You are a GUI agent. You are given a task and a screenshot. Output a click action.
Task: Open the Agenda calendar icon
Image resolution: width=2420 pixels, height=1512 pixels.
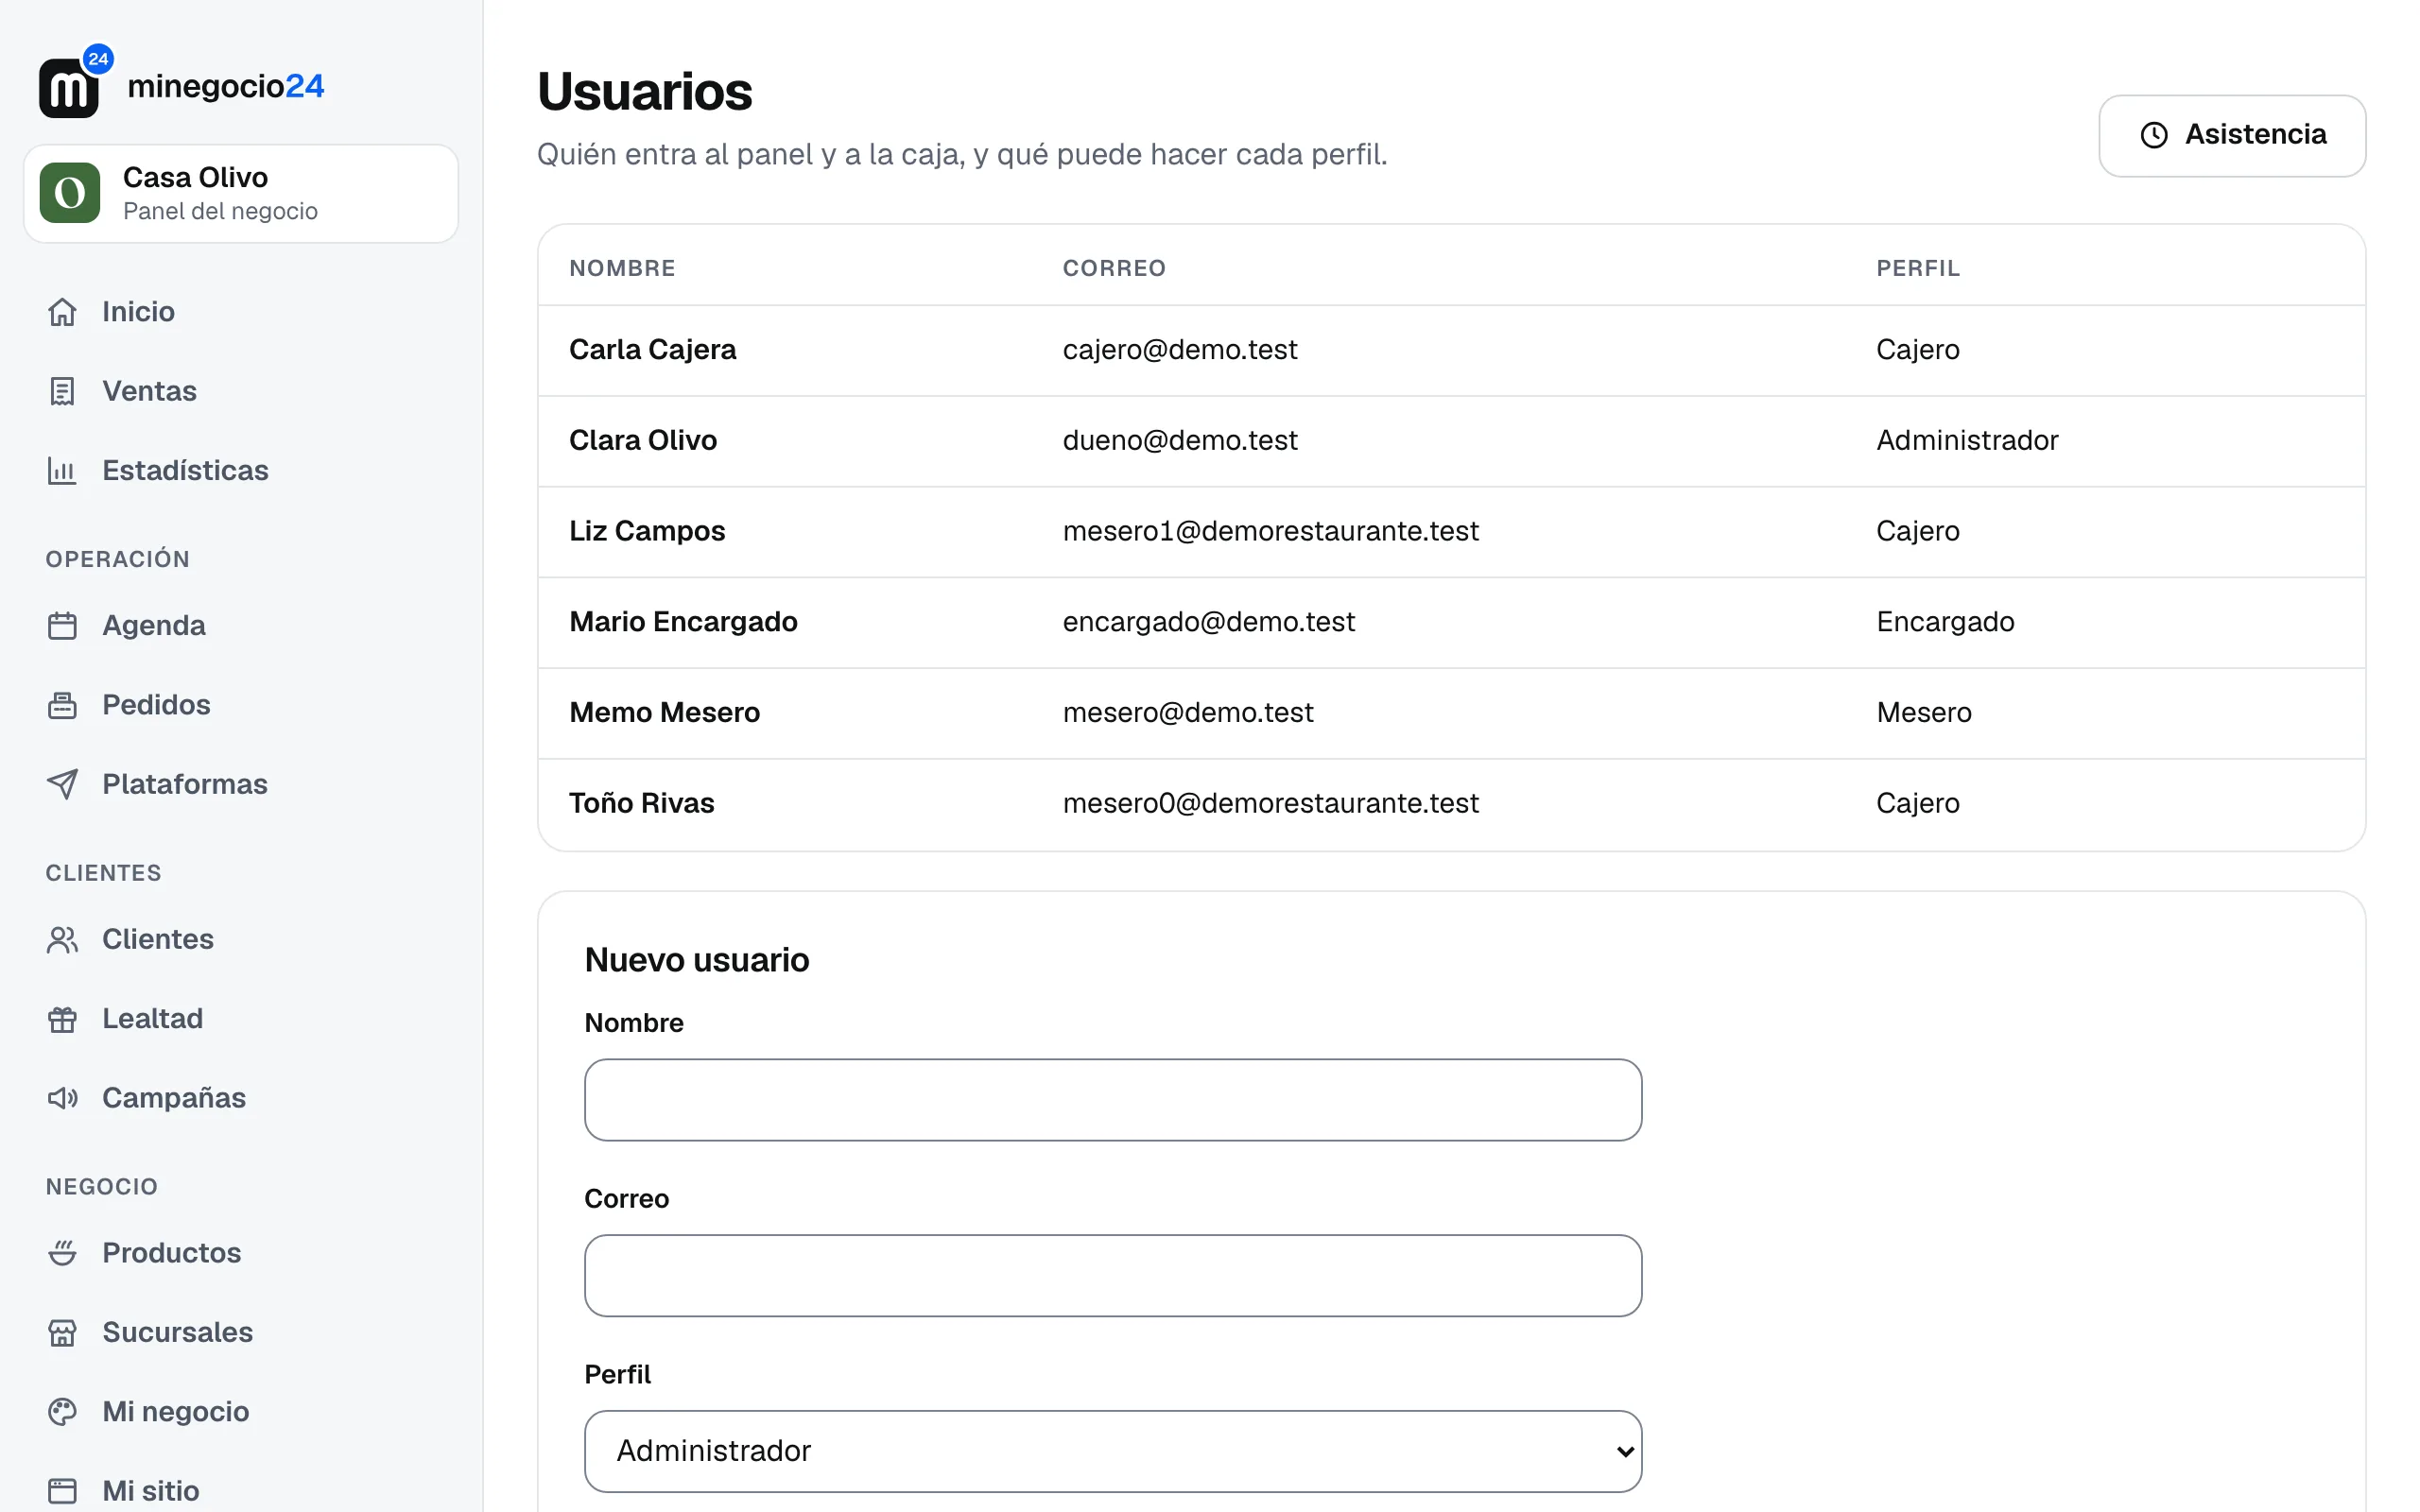(x=62, y=626)
